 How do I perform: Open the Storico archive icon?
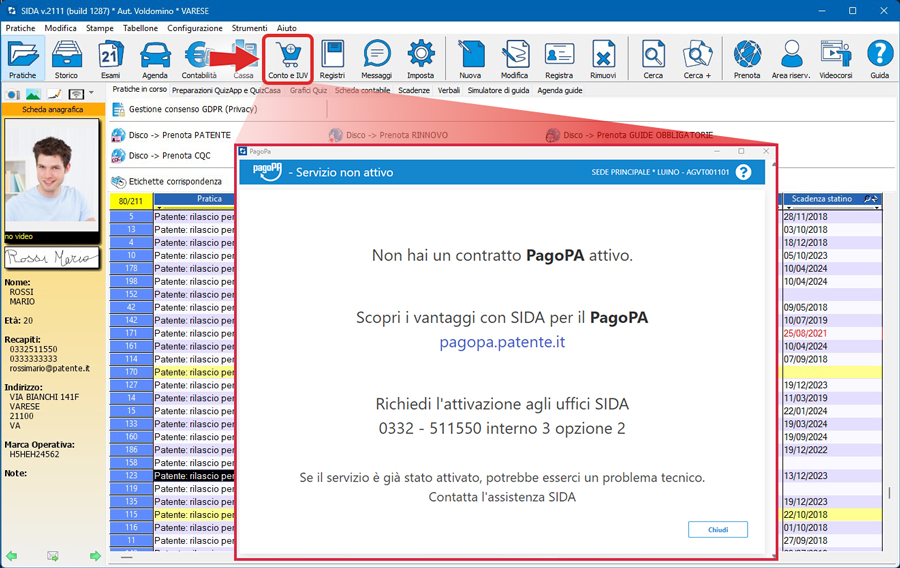(x=66, y=59)
